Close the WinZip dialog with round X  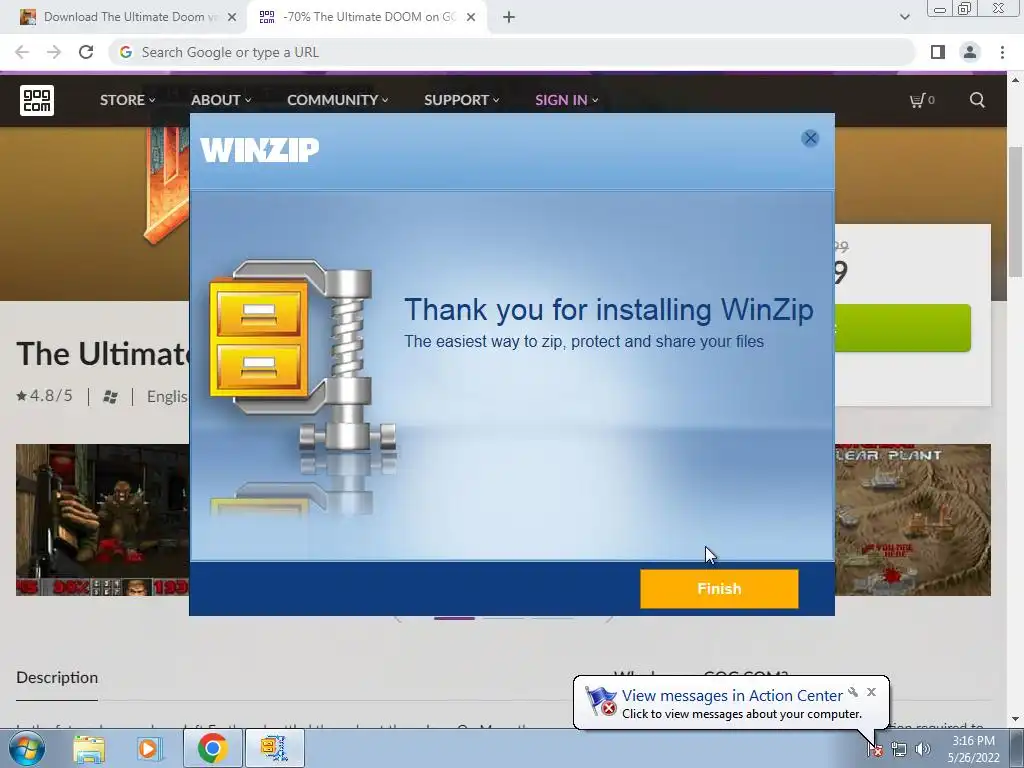[810, 138]
